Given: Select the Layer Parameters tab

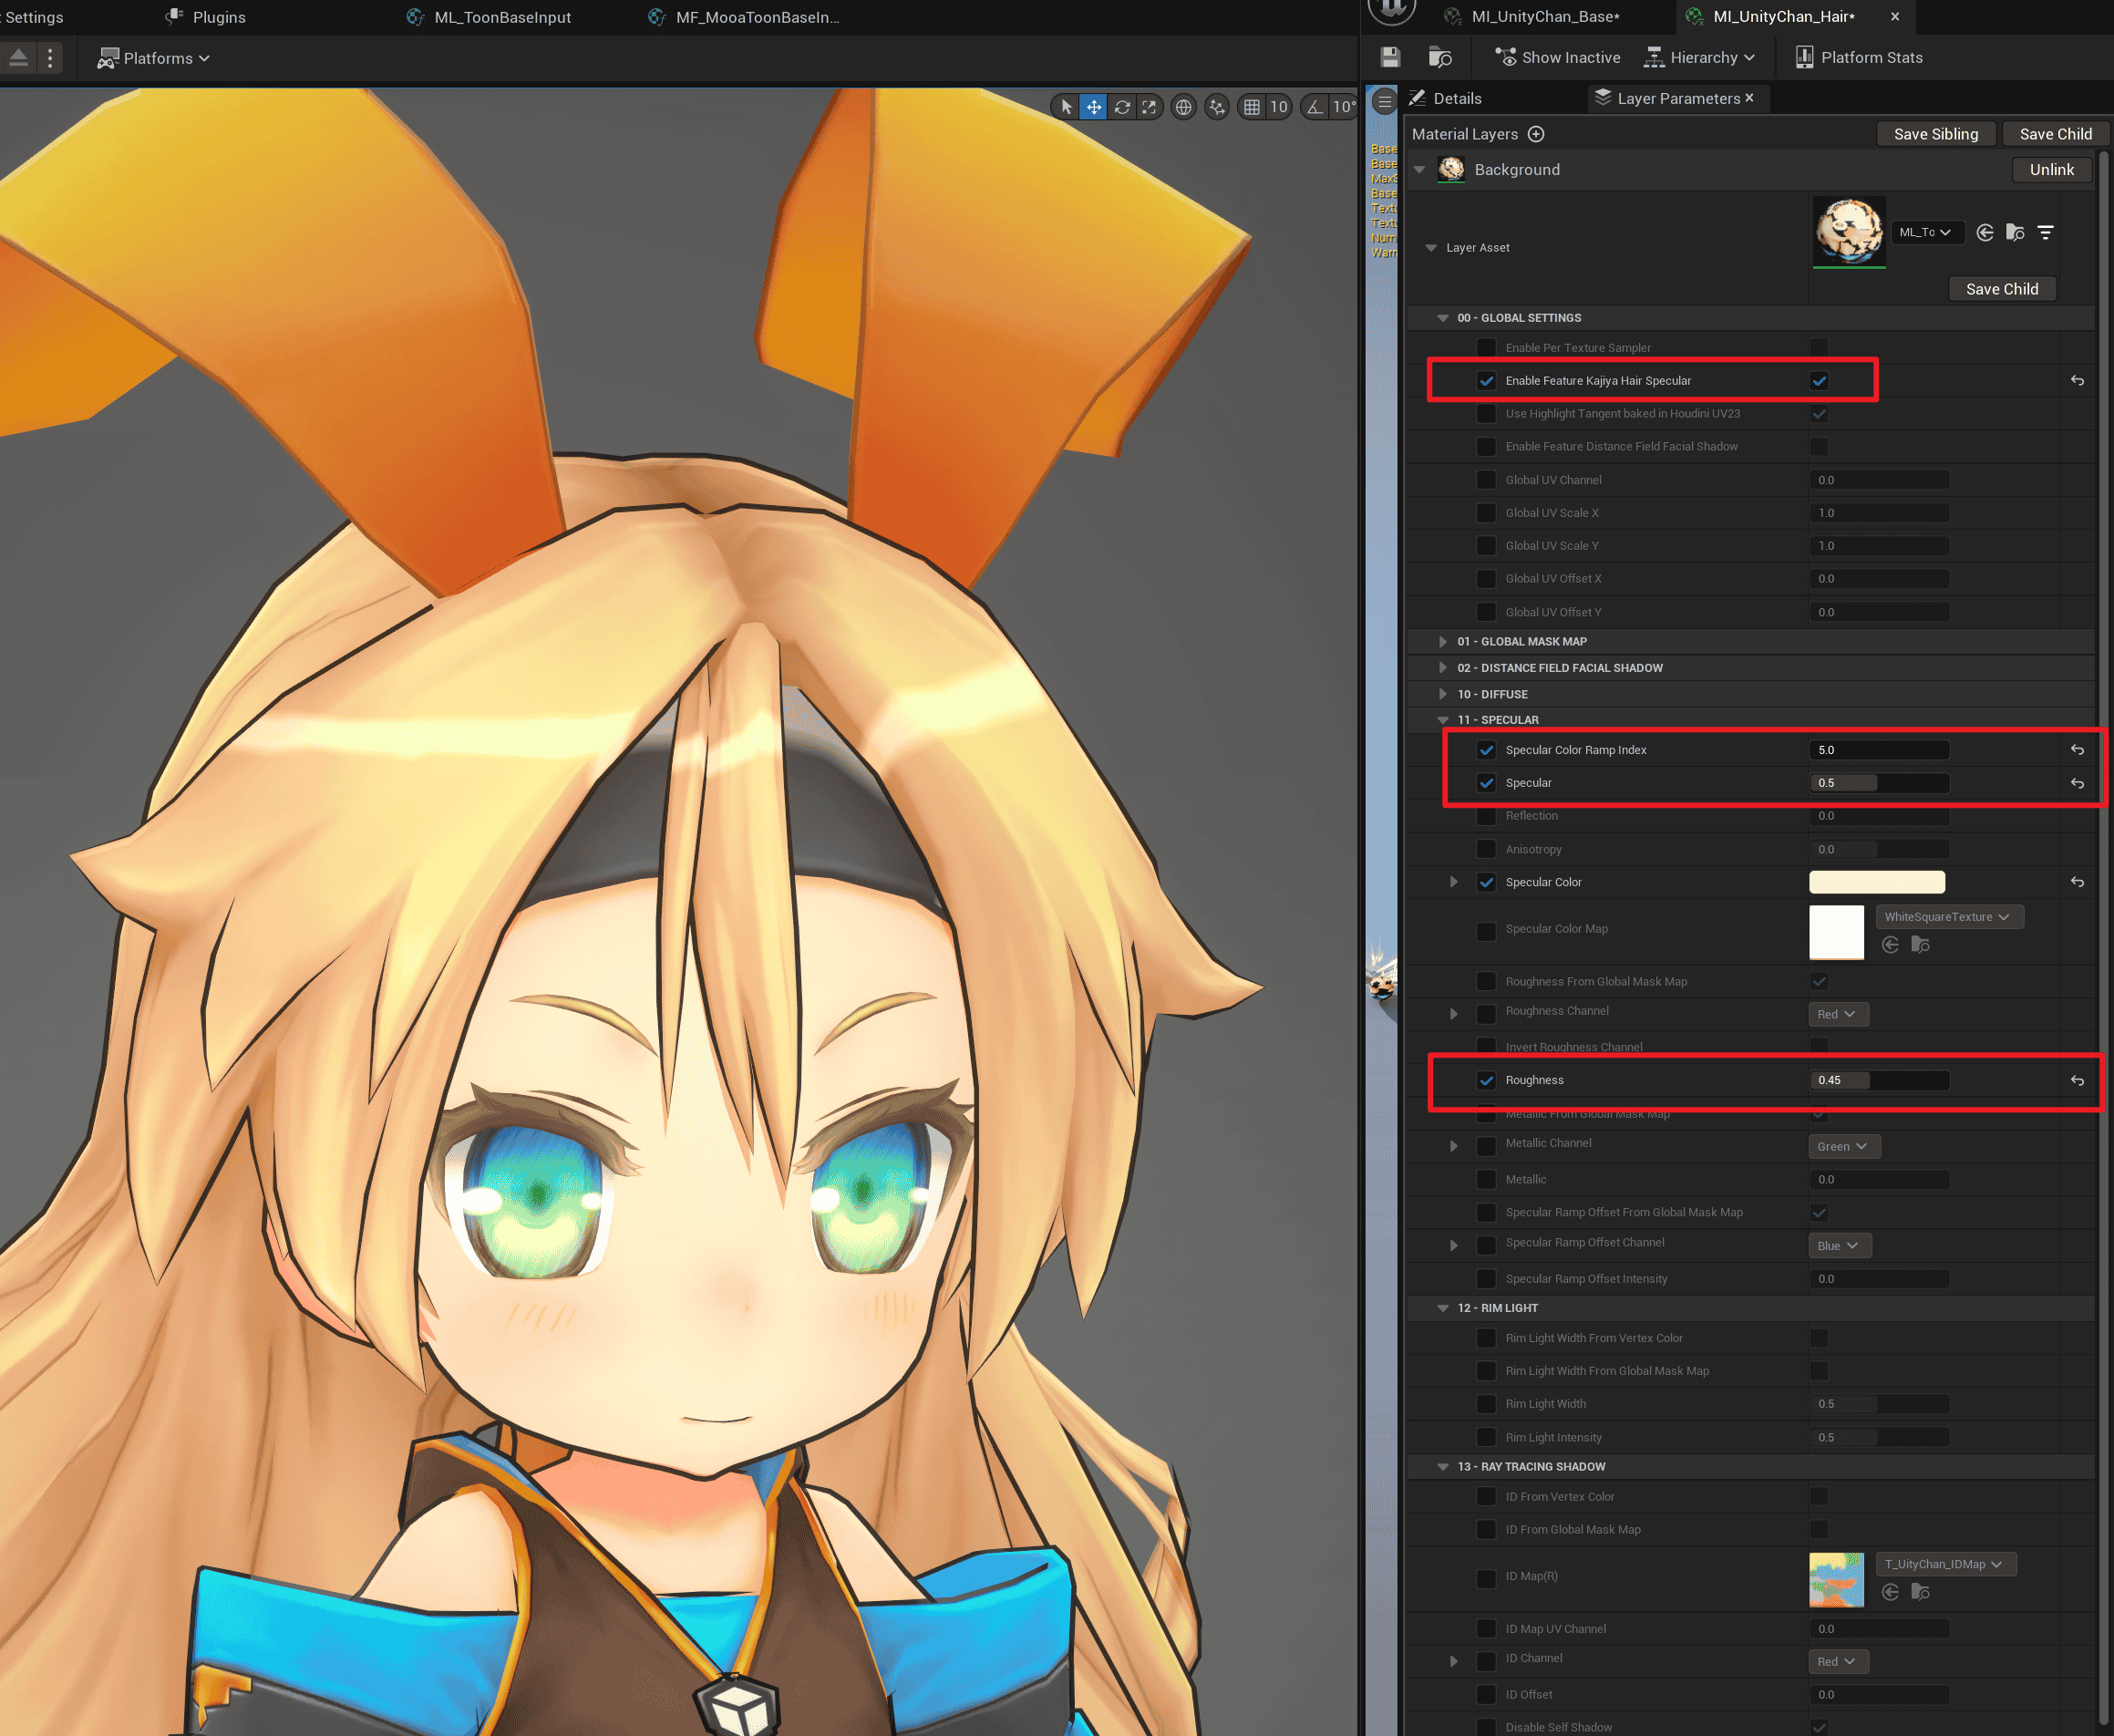Looking at the screenshot, I should pos(1678,98).
